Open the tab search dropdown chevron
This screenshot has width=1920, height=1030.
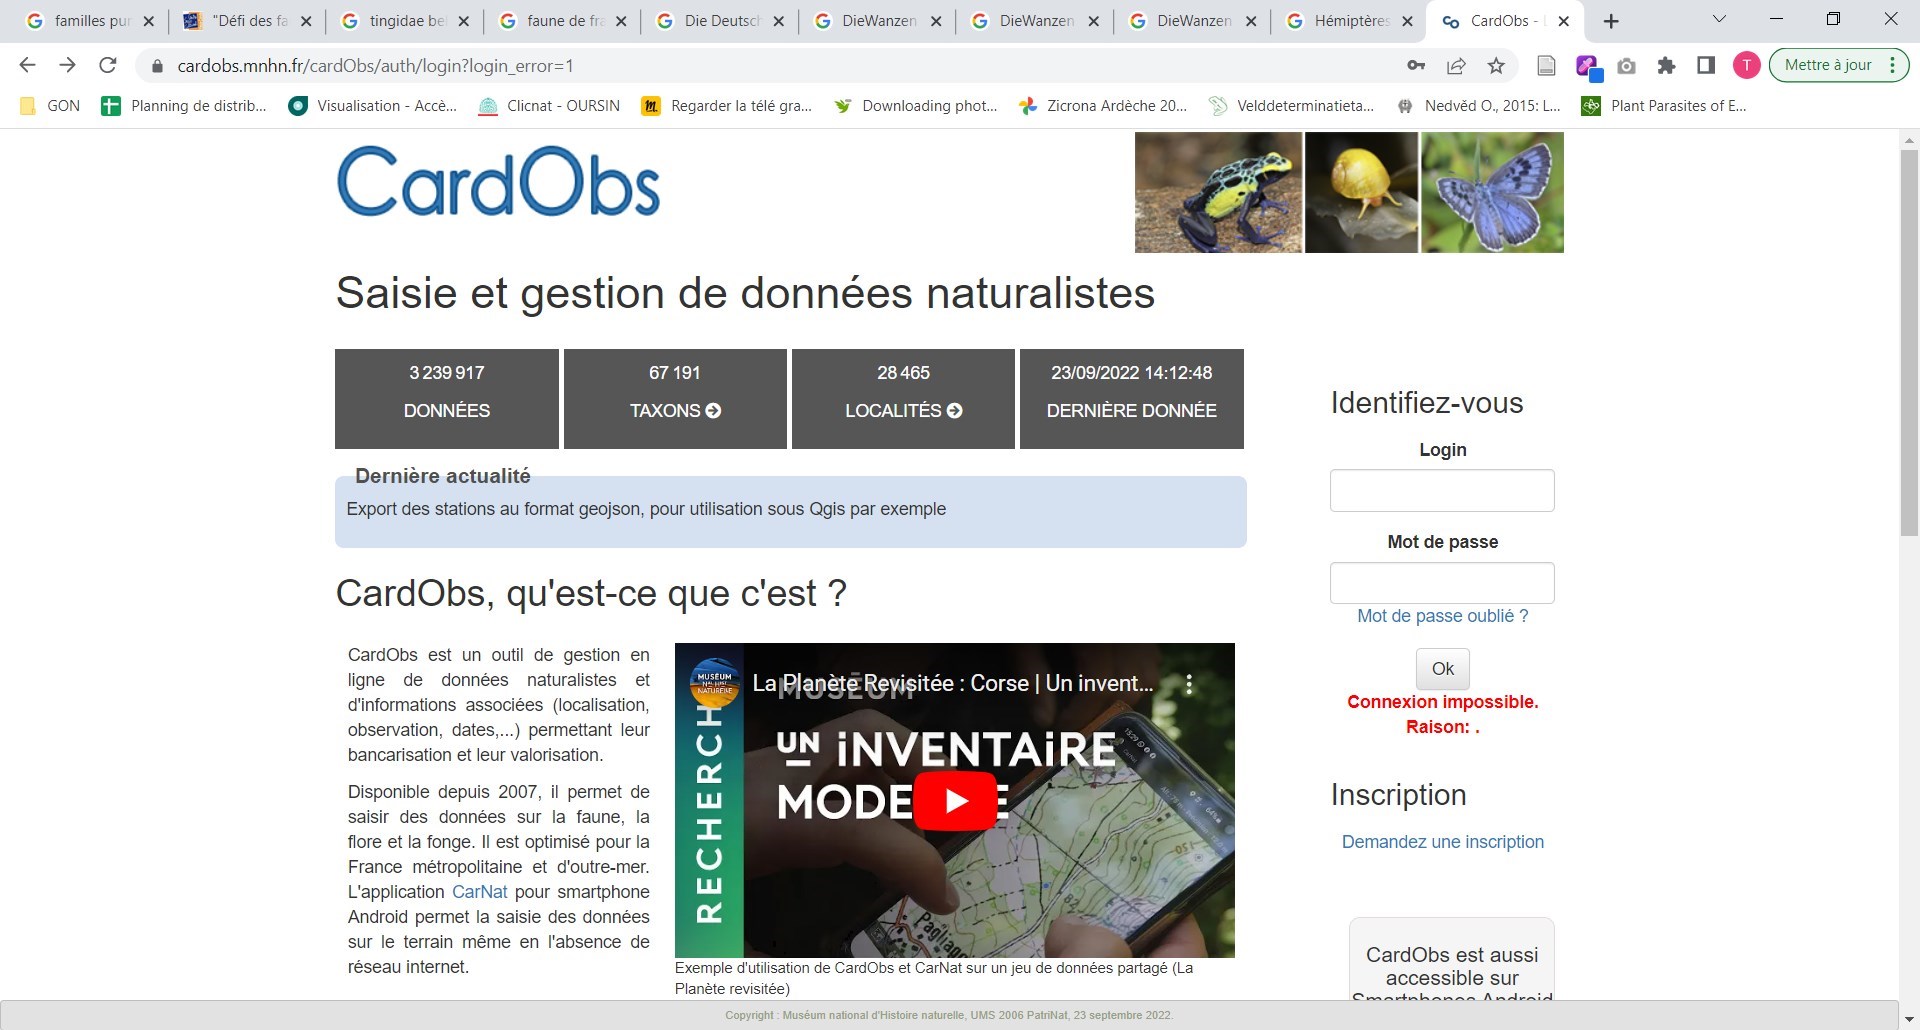tap(1719, 19)
